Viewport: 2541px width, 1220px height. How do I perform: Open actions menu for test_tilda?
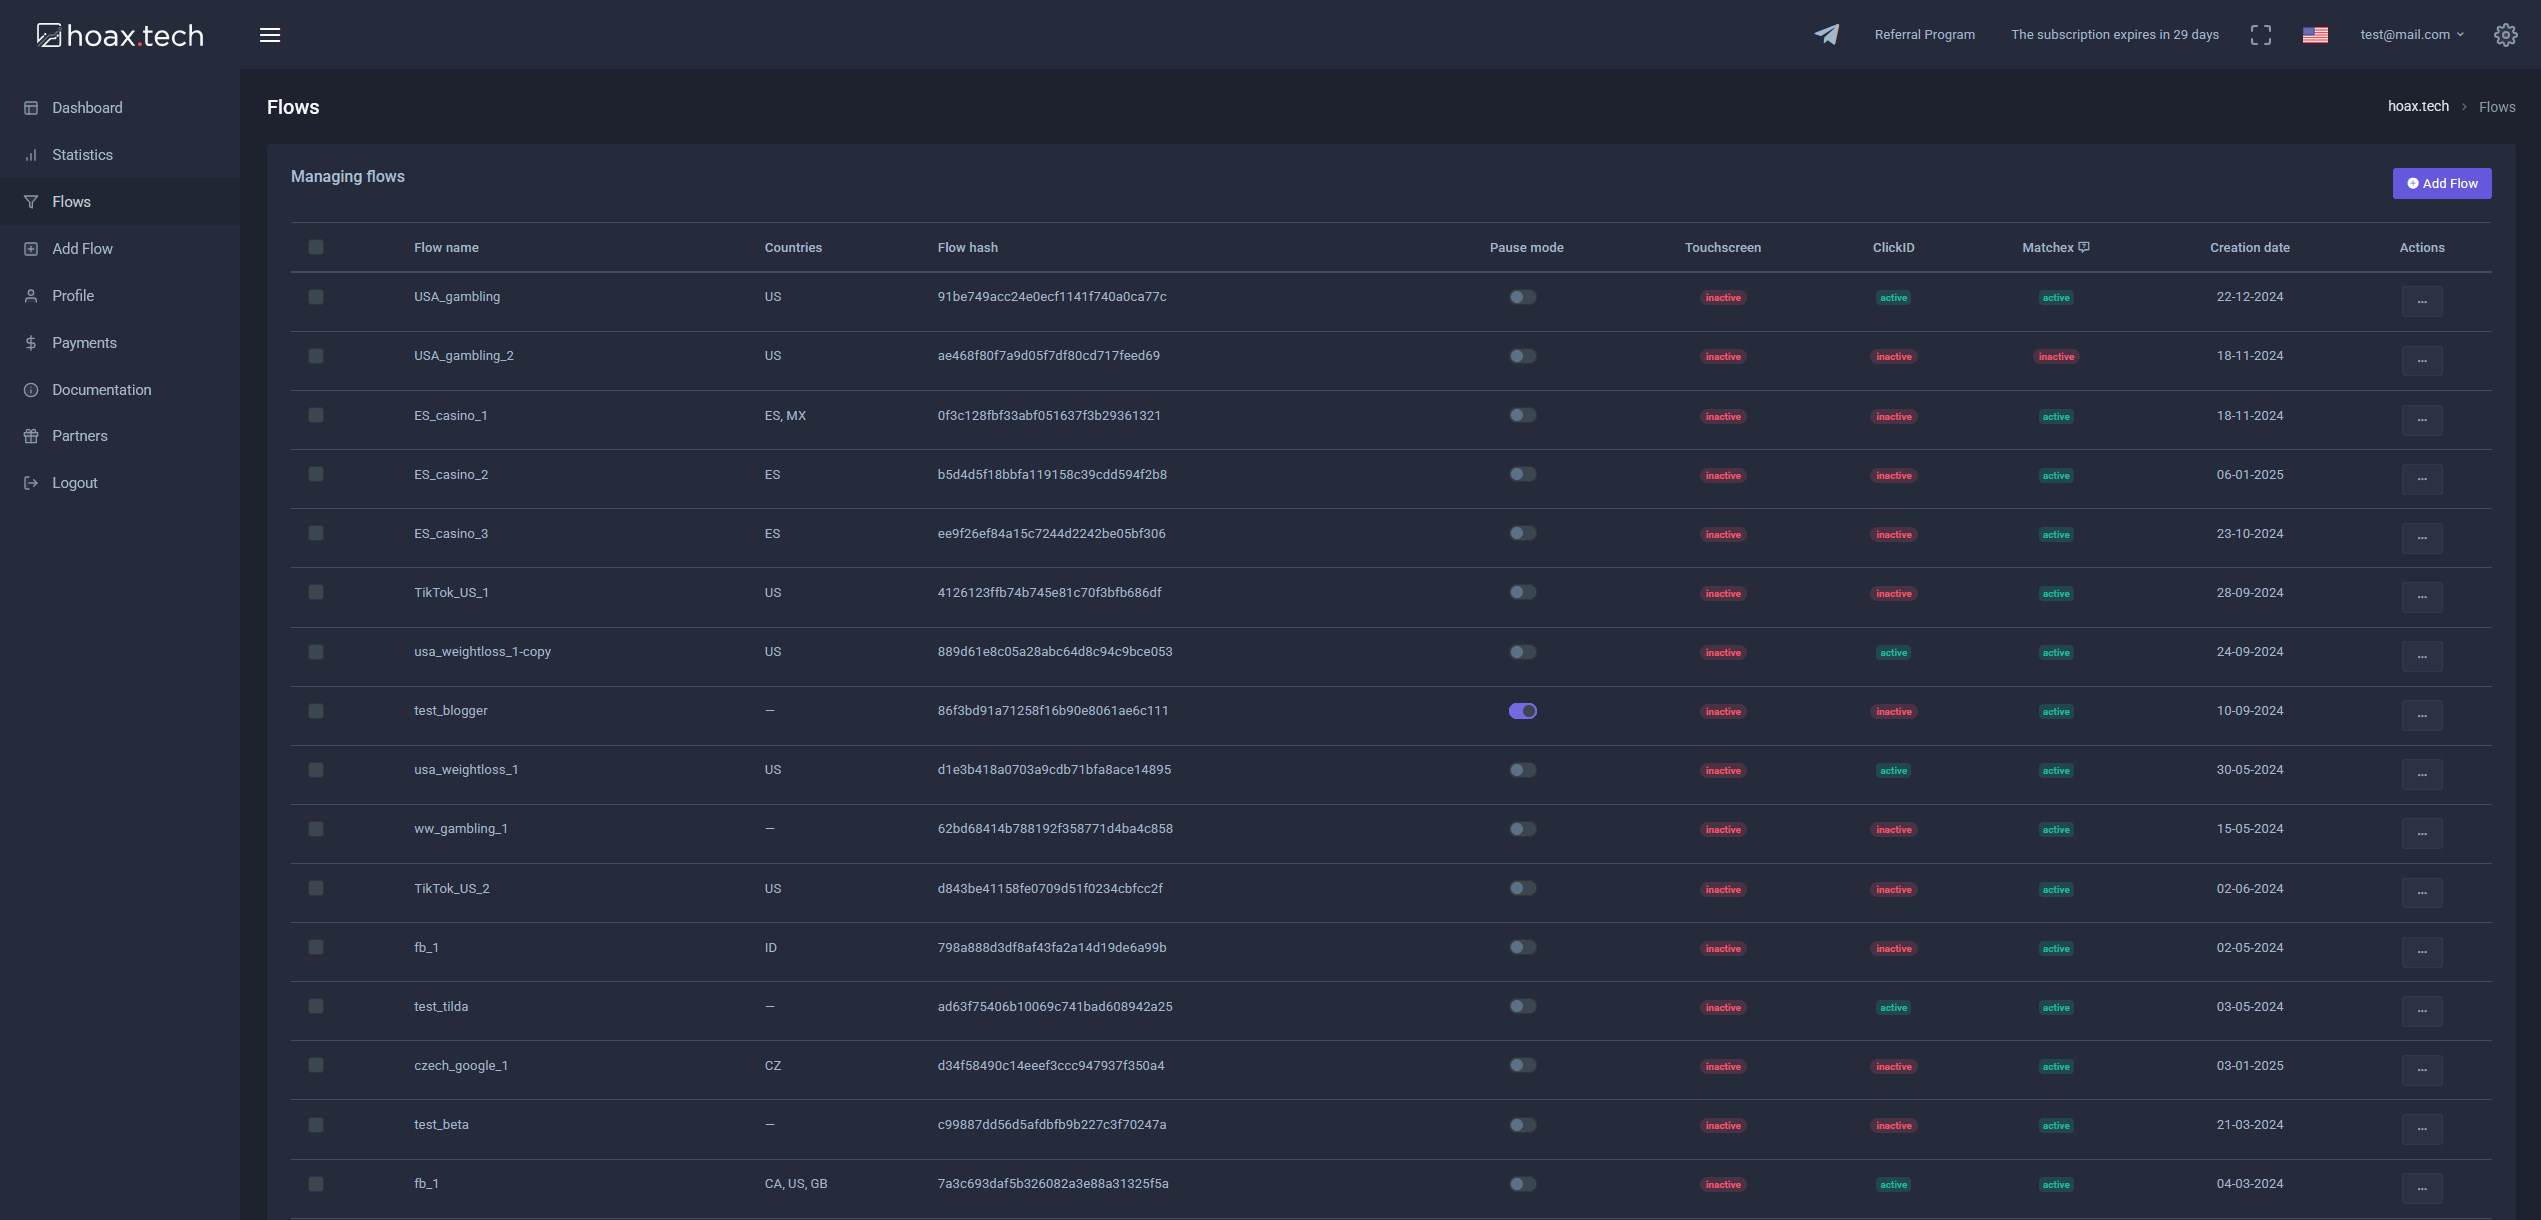click(x=2422, y=1011)
